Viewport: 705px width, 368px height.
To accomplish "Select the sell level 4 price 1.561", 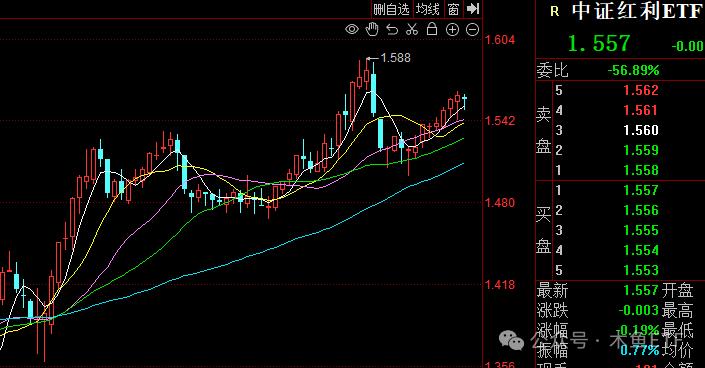I will pos(641,110).
